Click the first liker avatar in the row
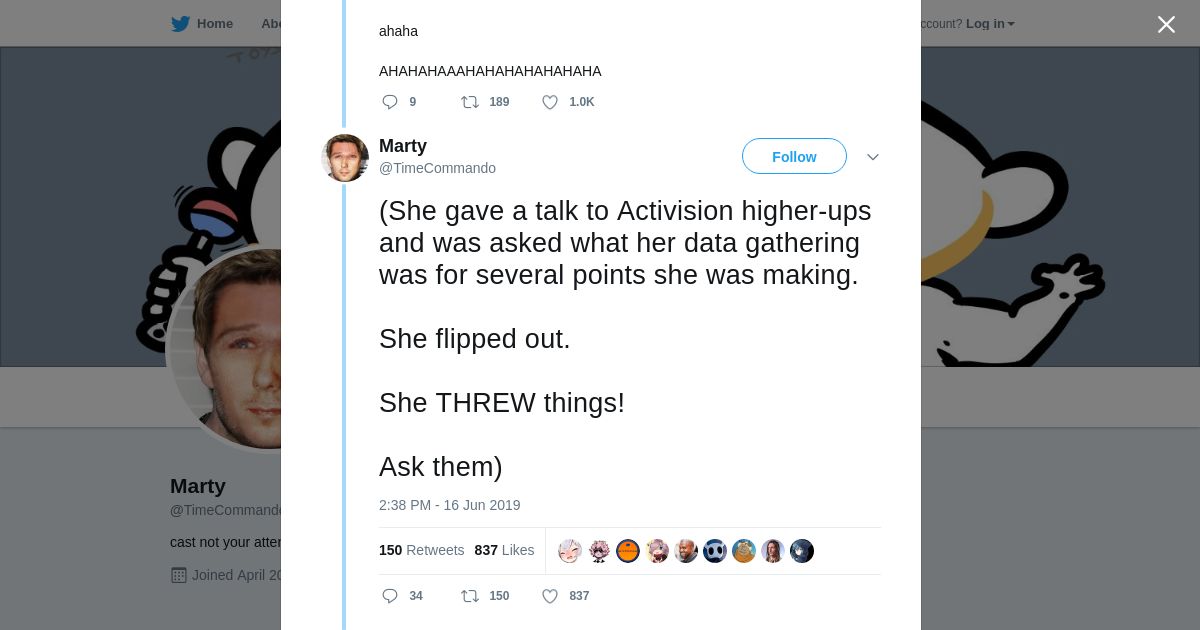This screenshot has height=630, width=1200. (570, 551)
